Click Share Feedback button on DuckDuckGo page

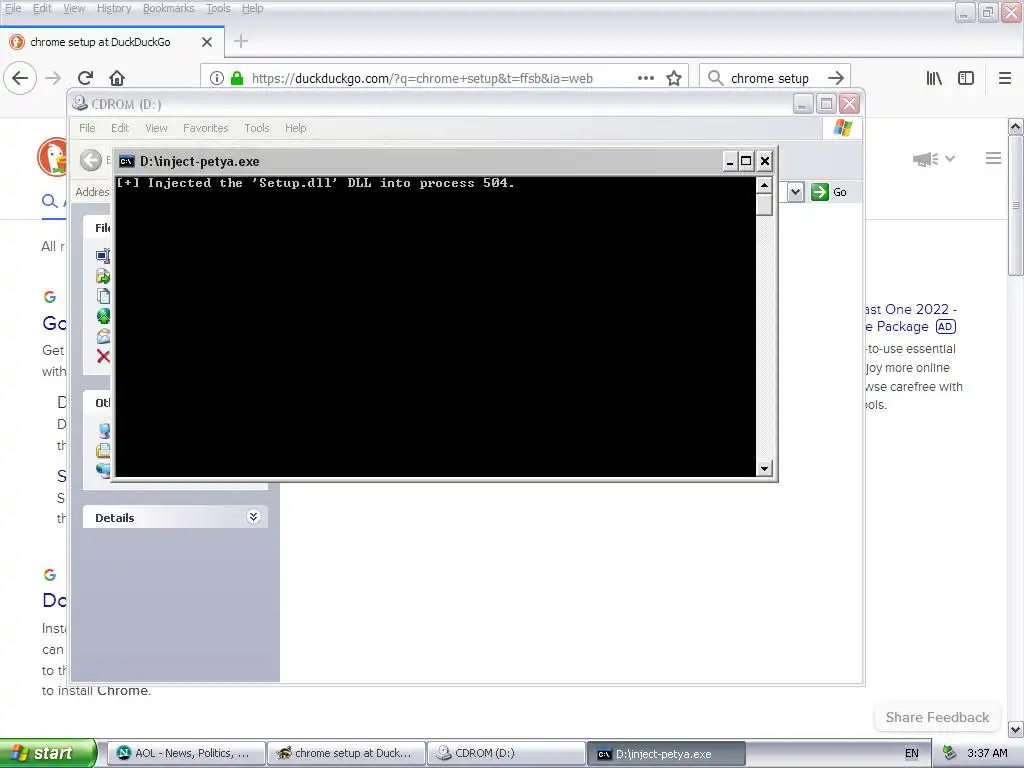click(x=937, y=717)
